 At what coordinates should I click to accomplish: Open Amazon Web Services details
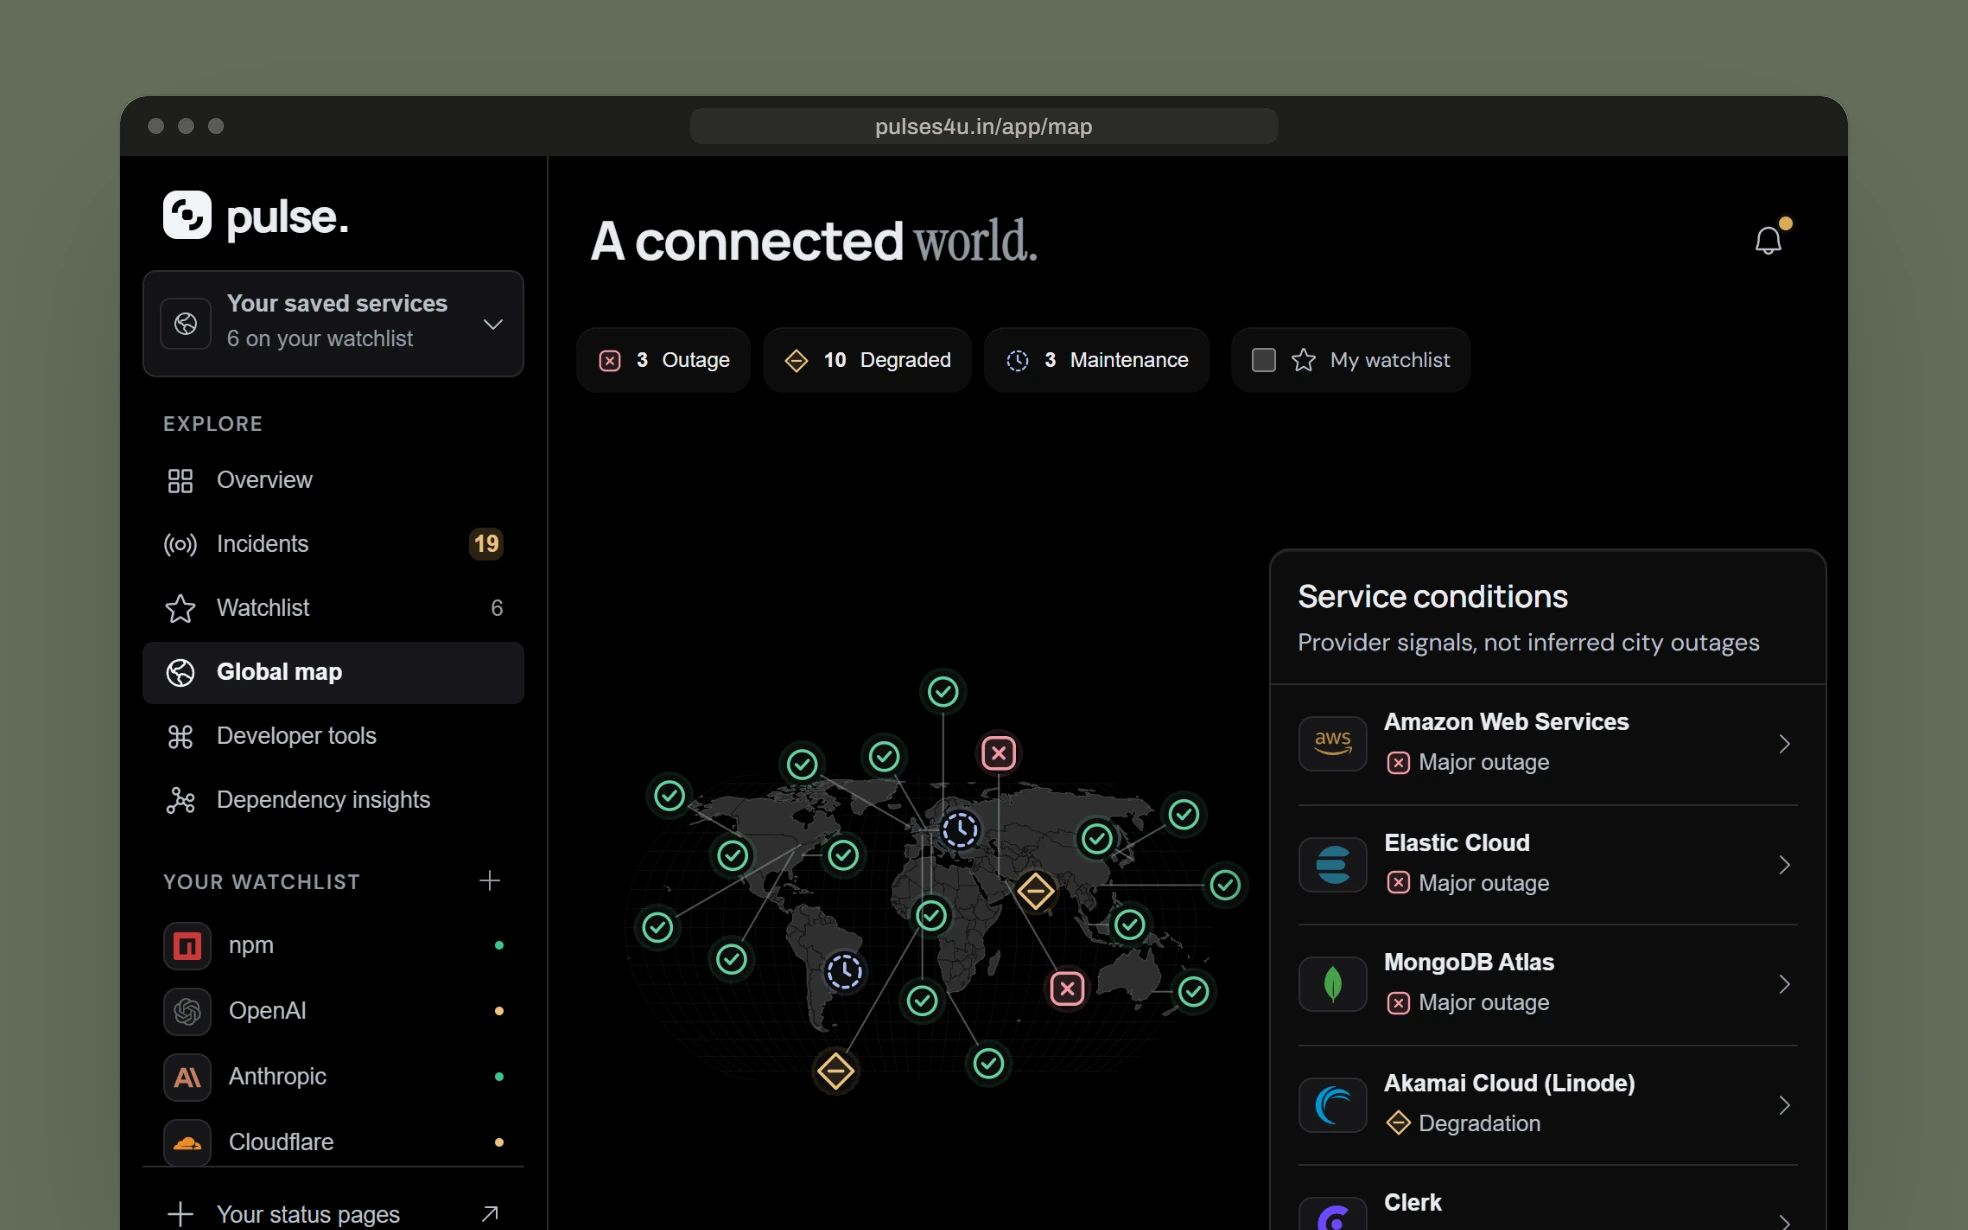pos(1547,743)
